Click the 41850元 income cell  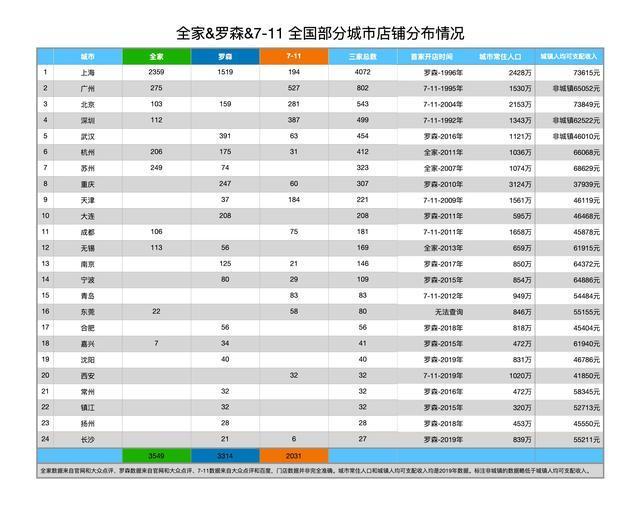point(569,375)
